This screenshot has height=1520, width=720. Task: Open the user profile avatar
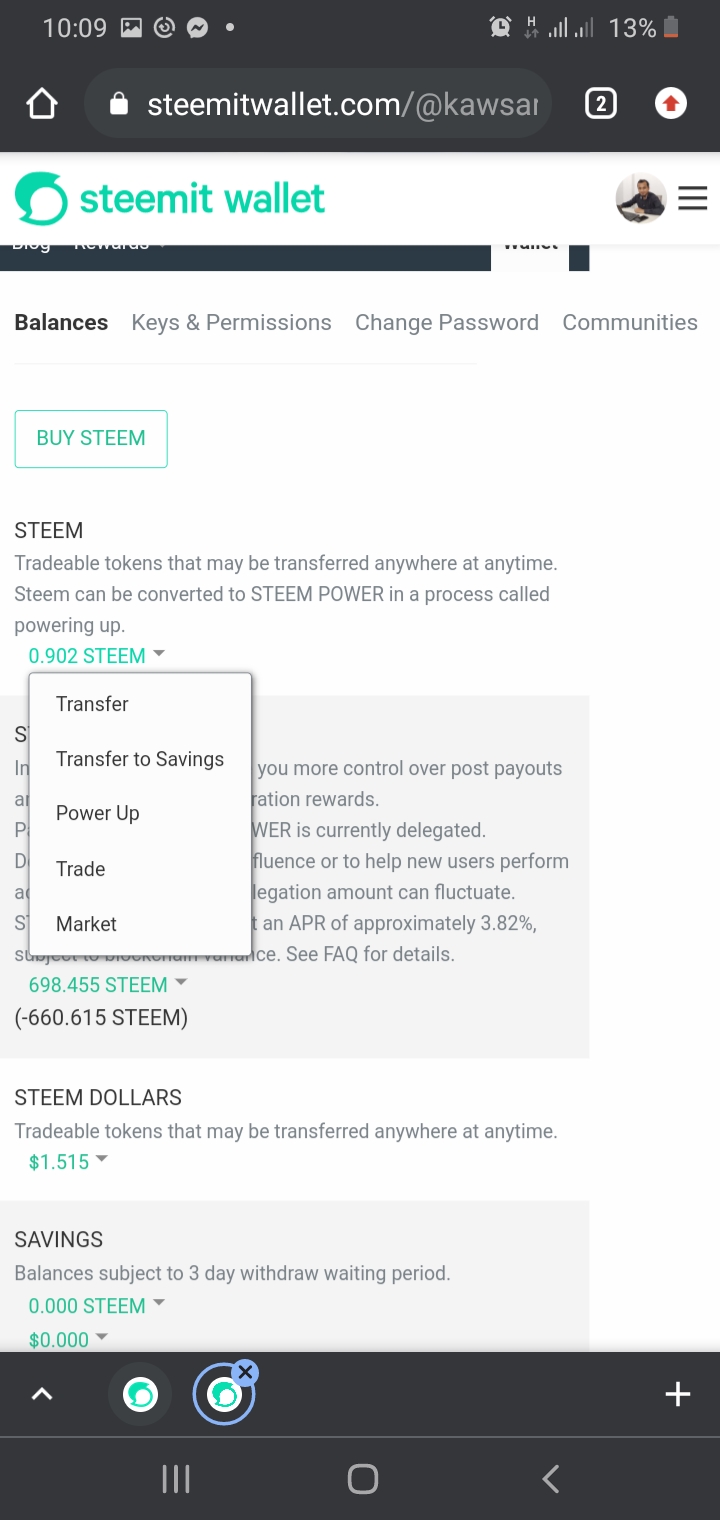tap(640, 199)
